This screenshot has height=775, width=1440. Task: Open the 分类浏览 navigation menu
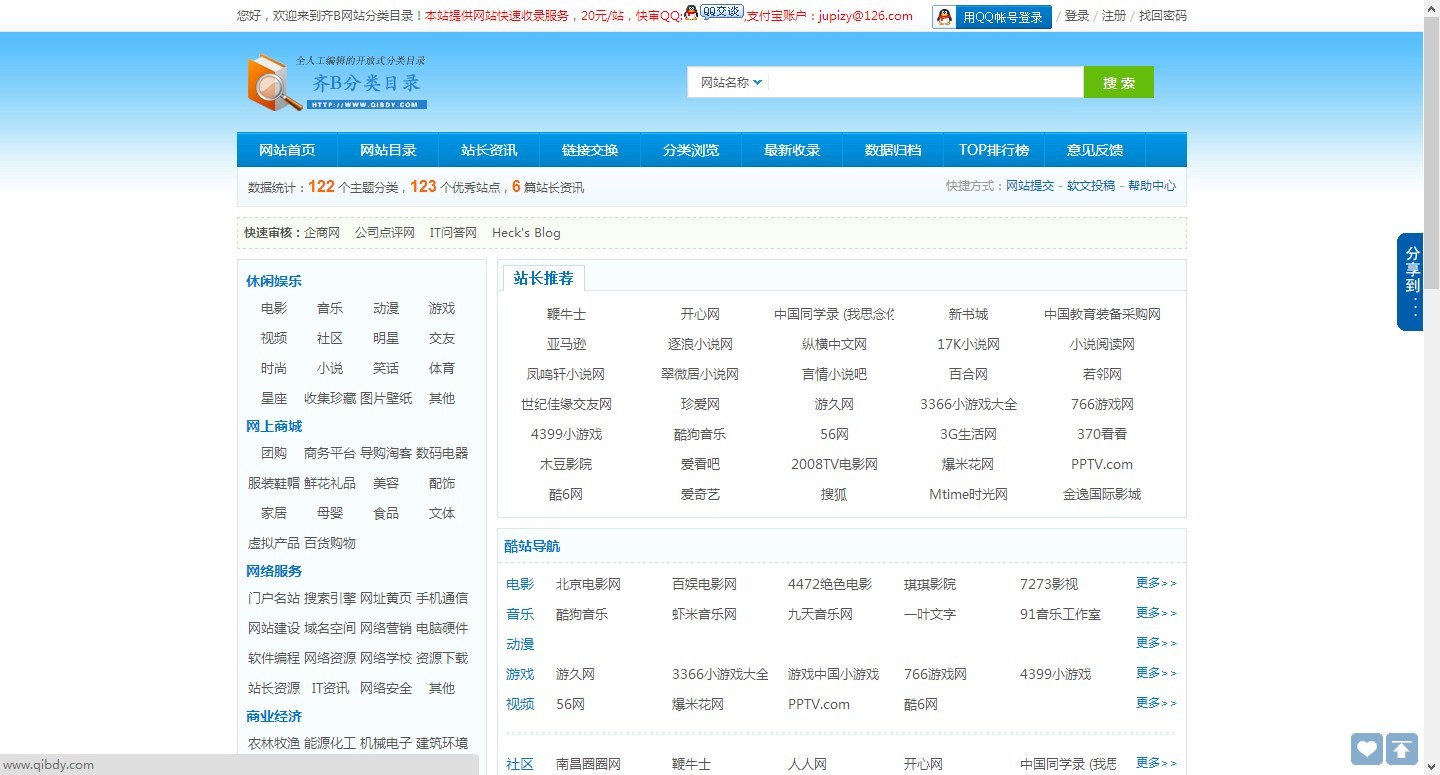[x=690, y=150]
